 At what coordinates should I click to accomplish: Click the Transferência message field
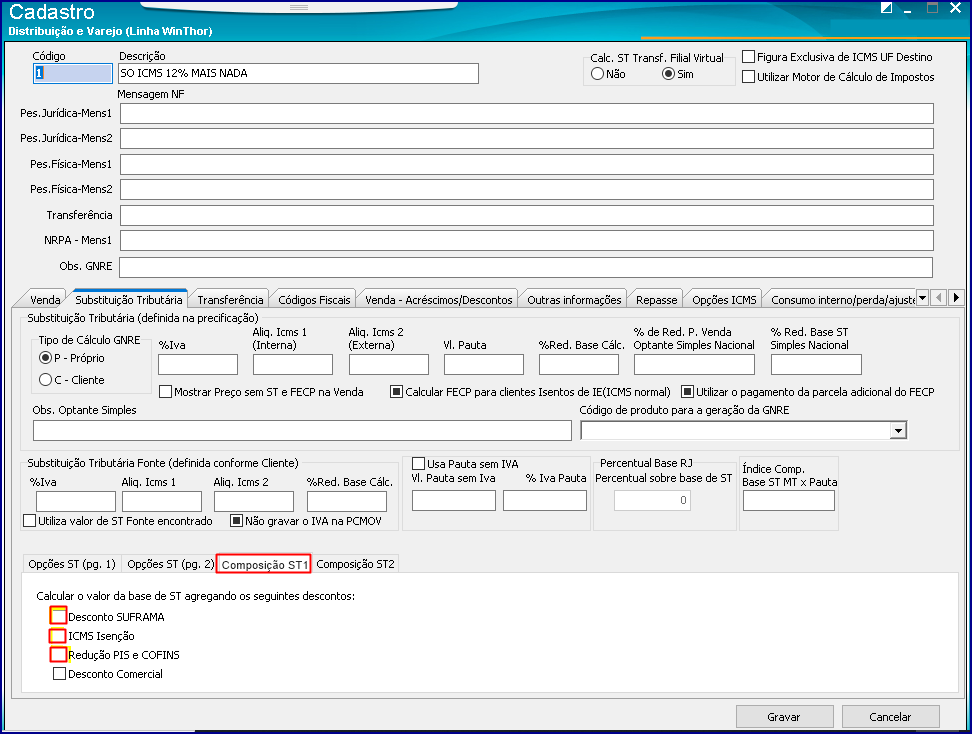coord(526,215)
